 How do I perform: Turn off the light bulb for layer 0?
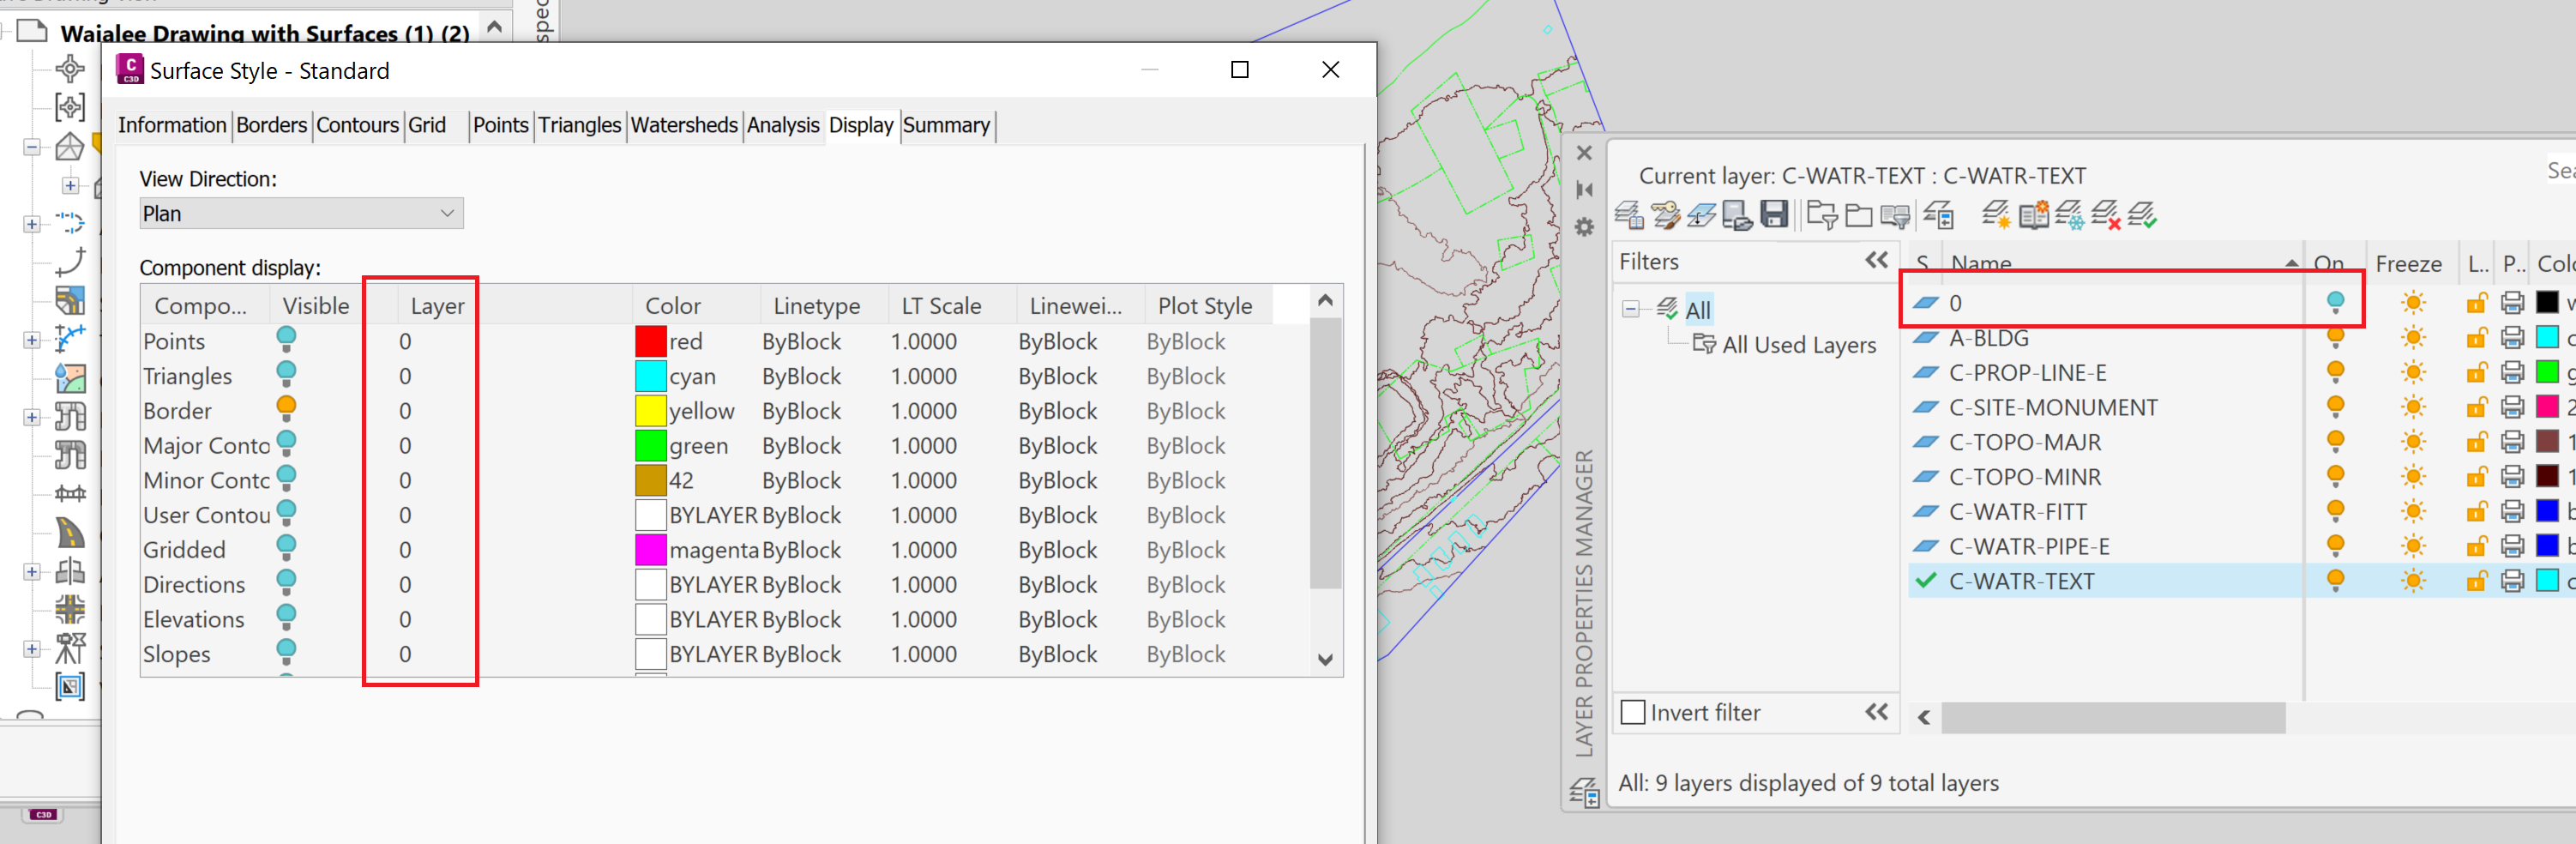pos(2338,303)
